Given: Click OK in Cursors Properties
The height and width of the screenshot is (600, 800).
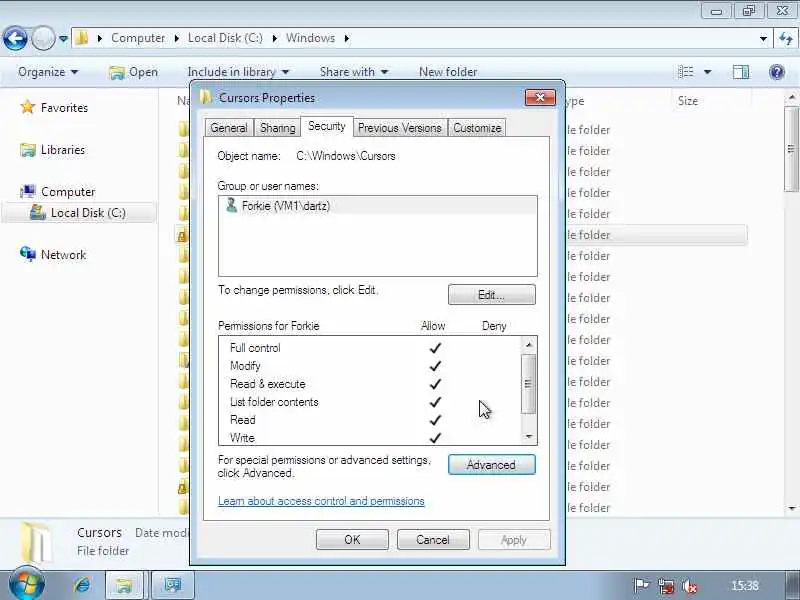Looking at the screenshot, I should (x=352, y=540).
